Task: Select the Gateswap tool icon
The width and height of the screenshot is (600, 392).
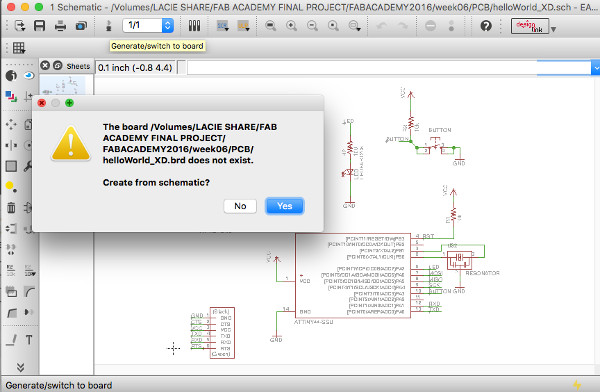Action: [x=11, y=249]
